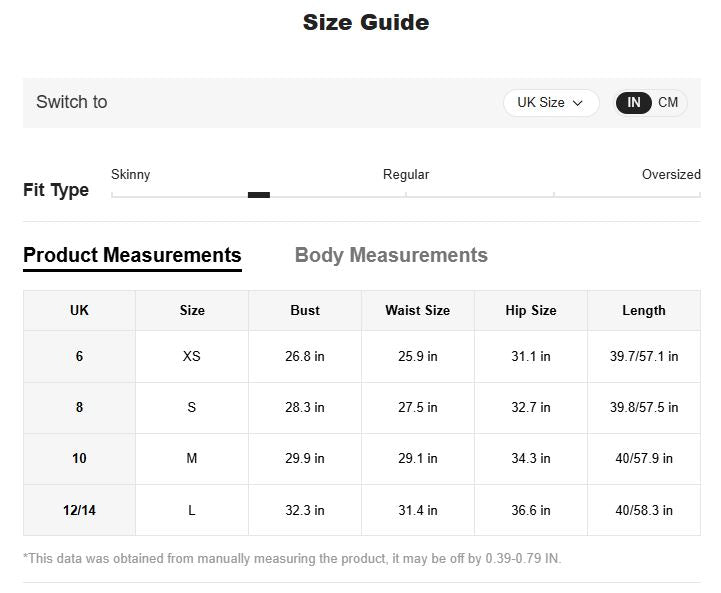Click the Waist Size column header
The image size is (721, 593).
point(417,311)
